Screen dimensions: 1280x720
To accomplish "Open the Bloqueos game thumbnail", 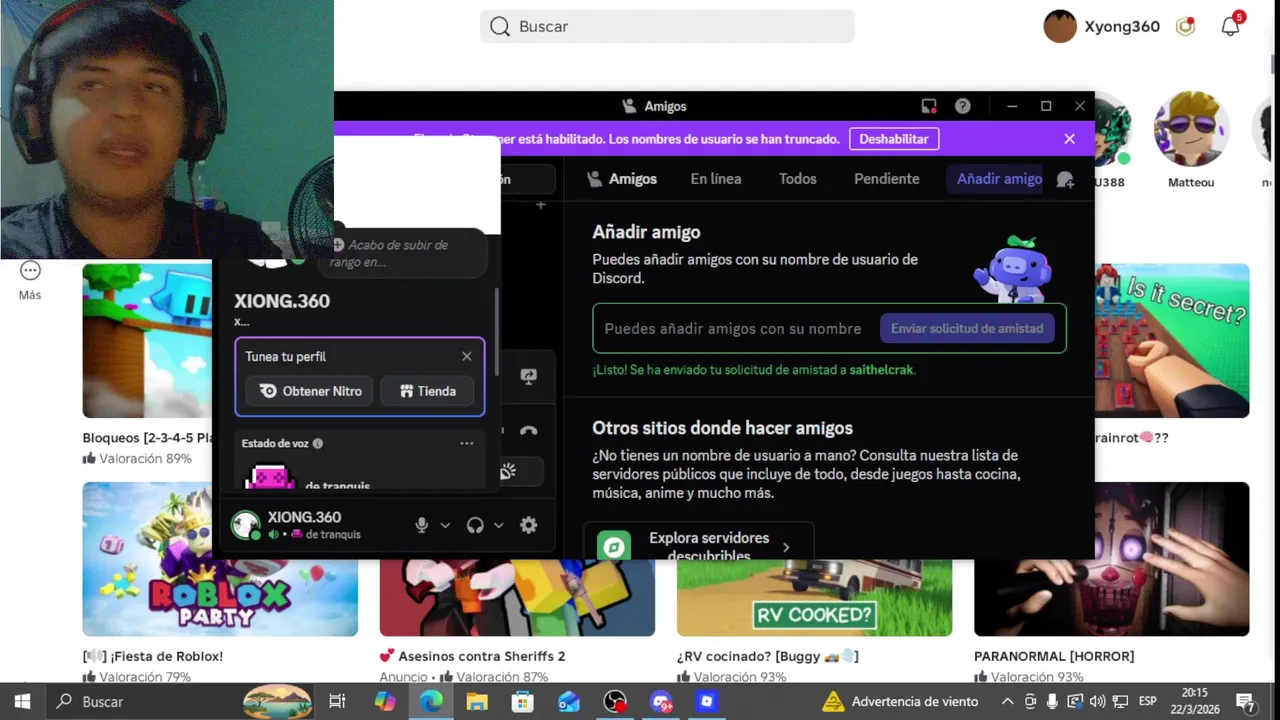I will pos(147,341).
